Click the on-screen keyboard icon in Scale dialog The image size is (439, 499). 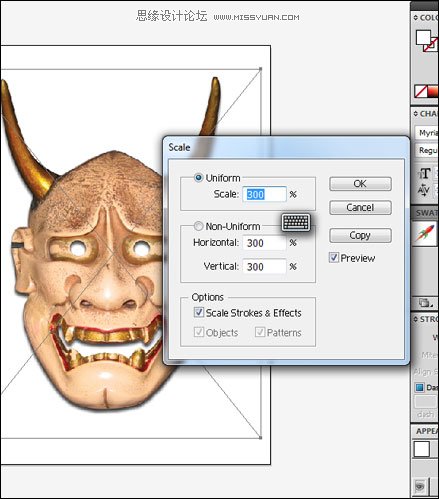tap(296, 222)
